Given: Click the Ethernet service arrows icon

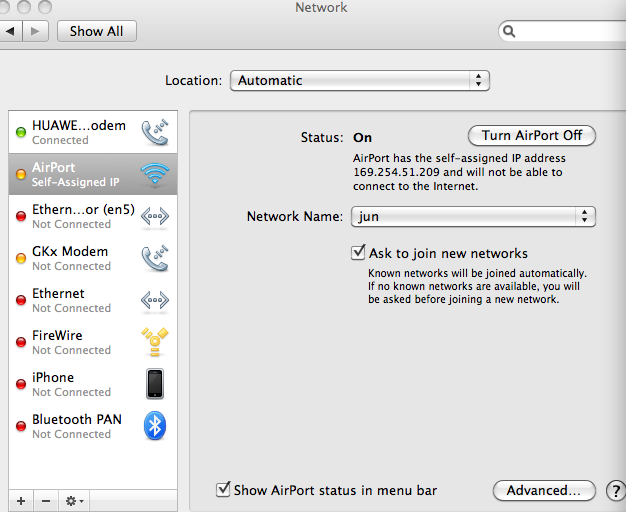Looking at the screenshot, I should pyautogui.click(x=155, y=300).
